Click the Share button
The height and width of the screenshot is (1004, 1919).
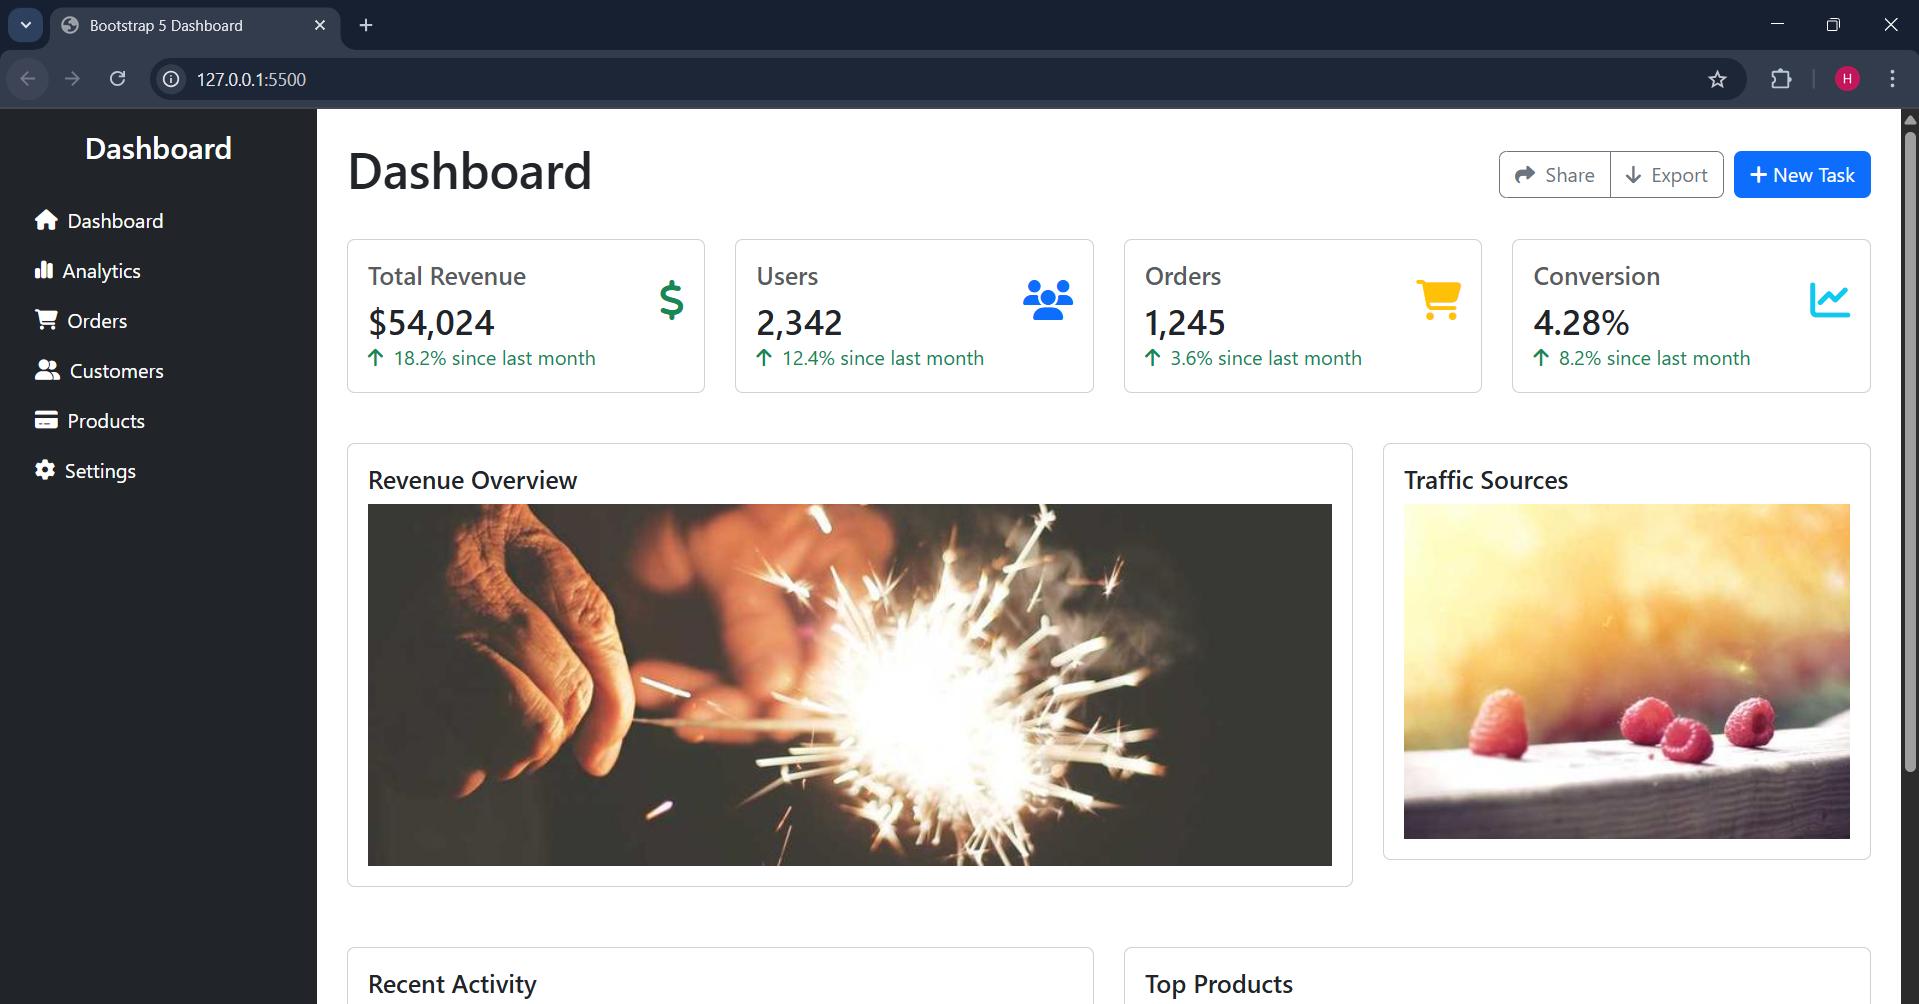(1555, 175)
